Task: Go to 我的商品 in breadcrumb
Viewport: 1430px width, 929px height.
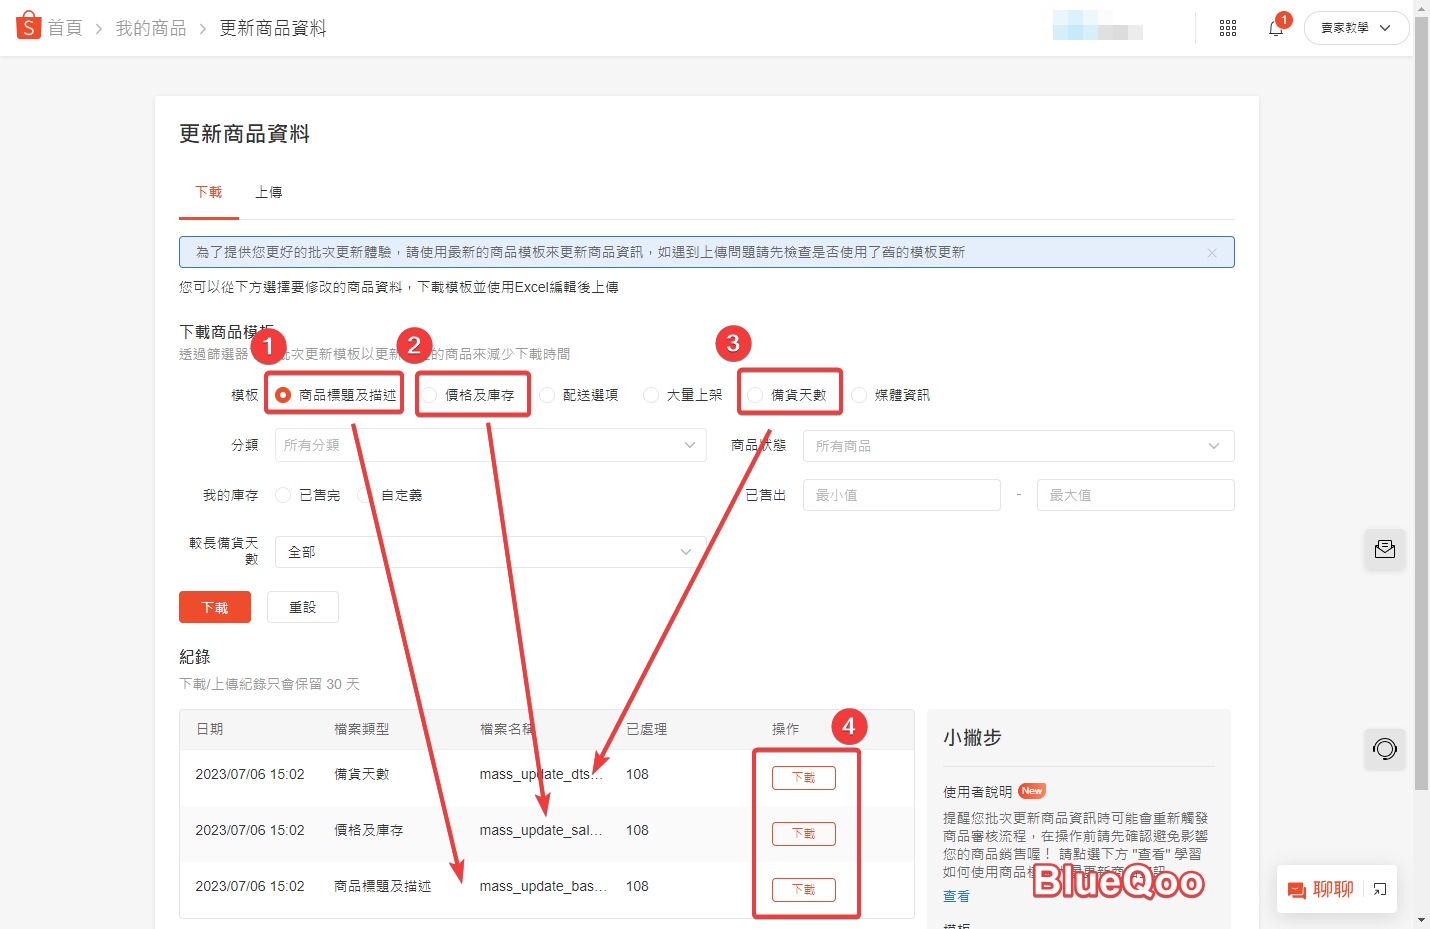Action: pyautogui.click(x=151, y=28)
